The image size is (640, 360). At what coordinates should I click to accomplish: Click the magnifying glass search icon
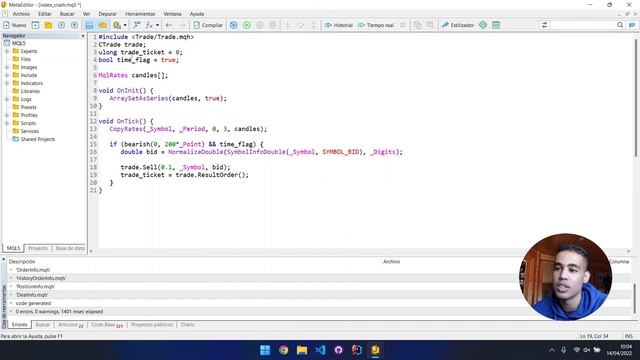click(620, 25)
